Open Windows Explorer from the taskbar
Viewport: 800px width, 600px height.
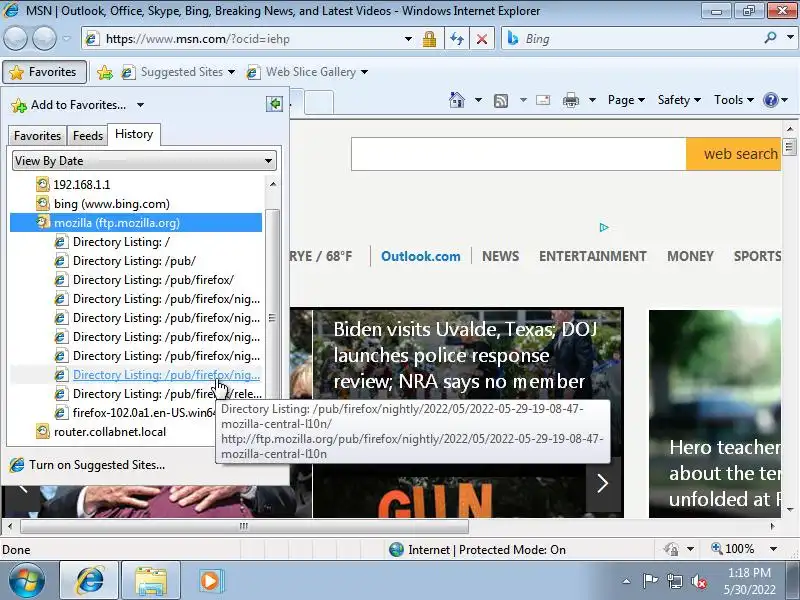coord(151,581)
